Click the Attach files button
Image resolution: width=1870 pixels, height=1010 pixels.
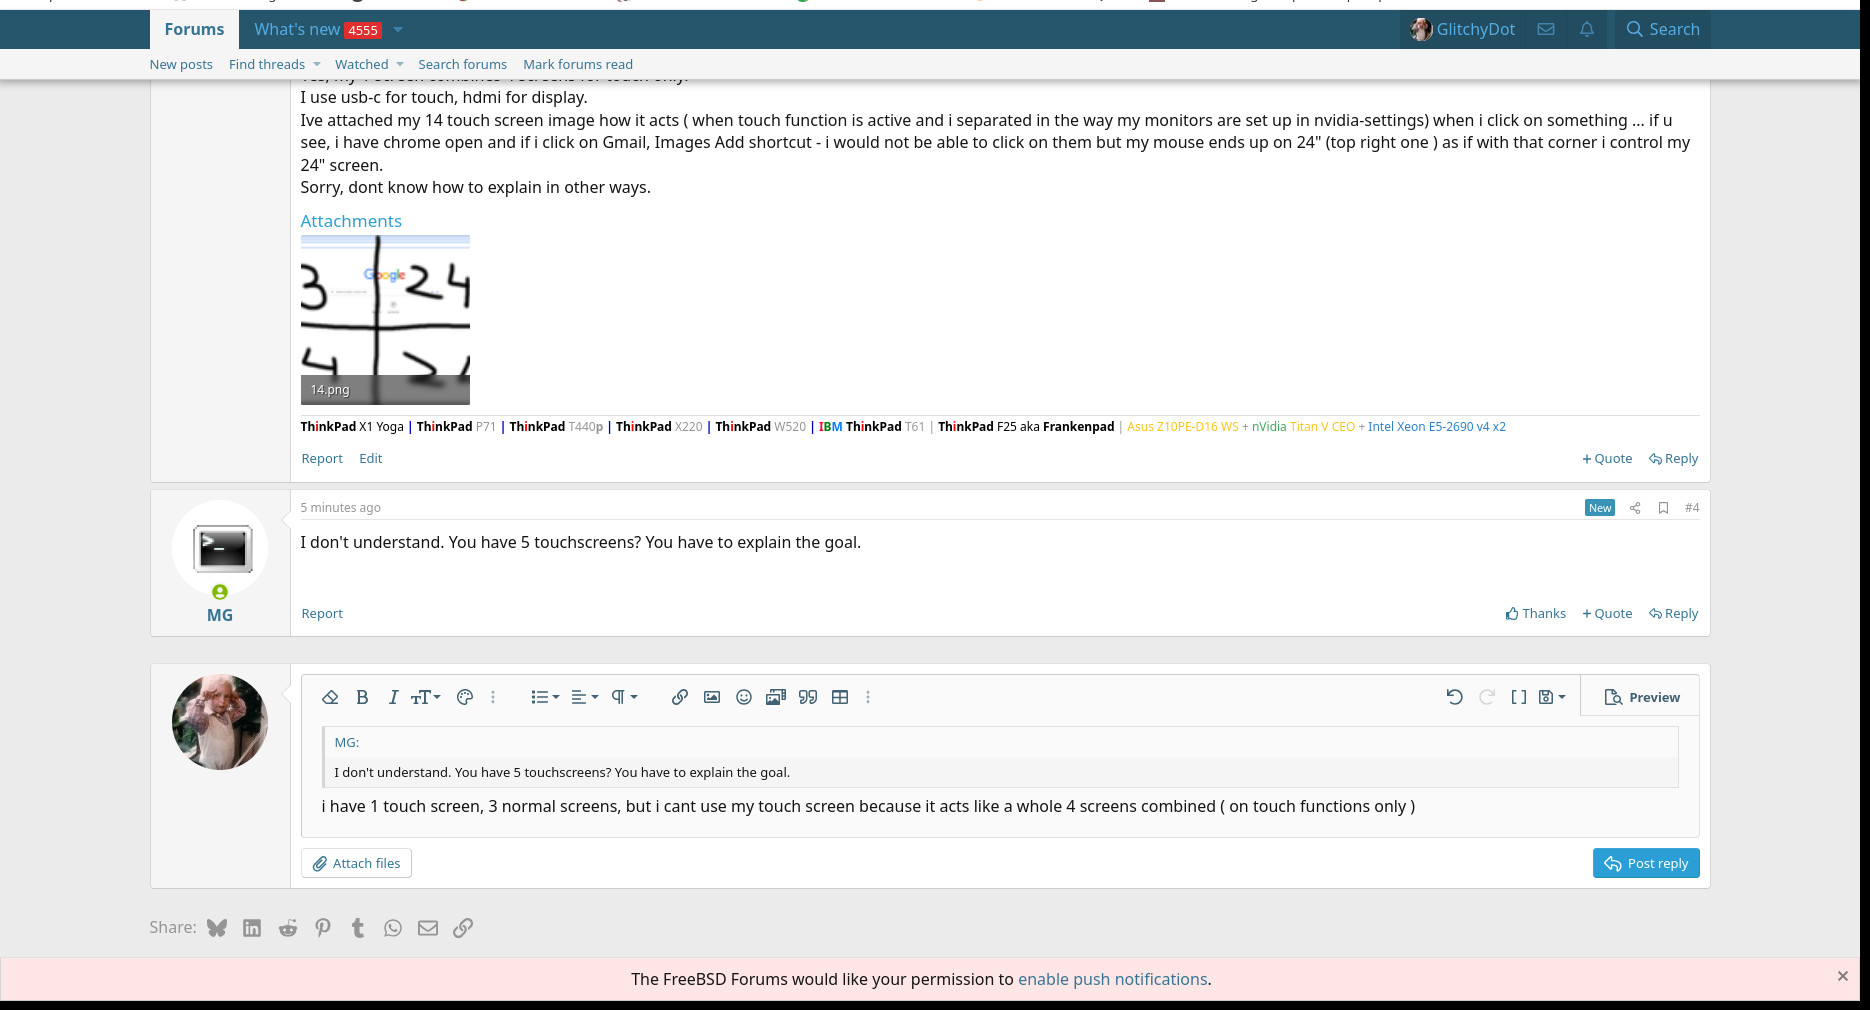point(356,863)
